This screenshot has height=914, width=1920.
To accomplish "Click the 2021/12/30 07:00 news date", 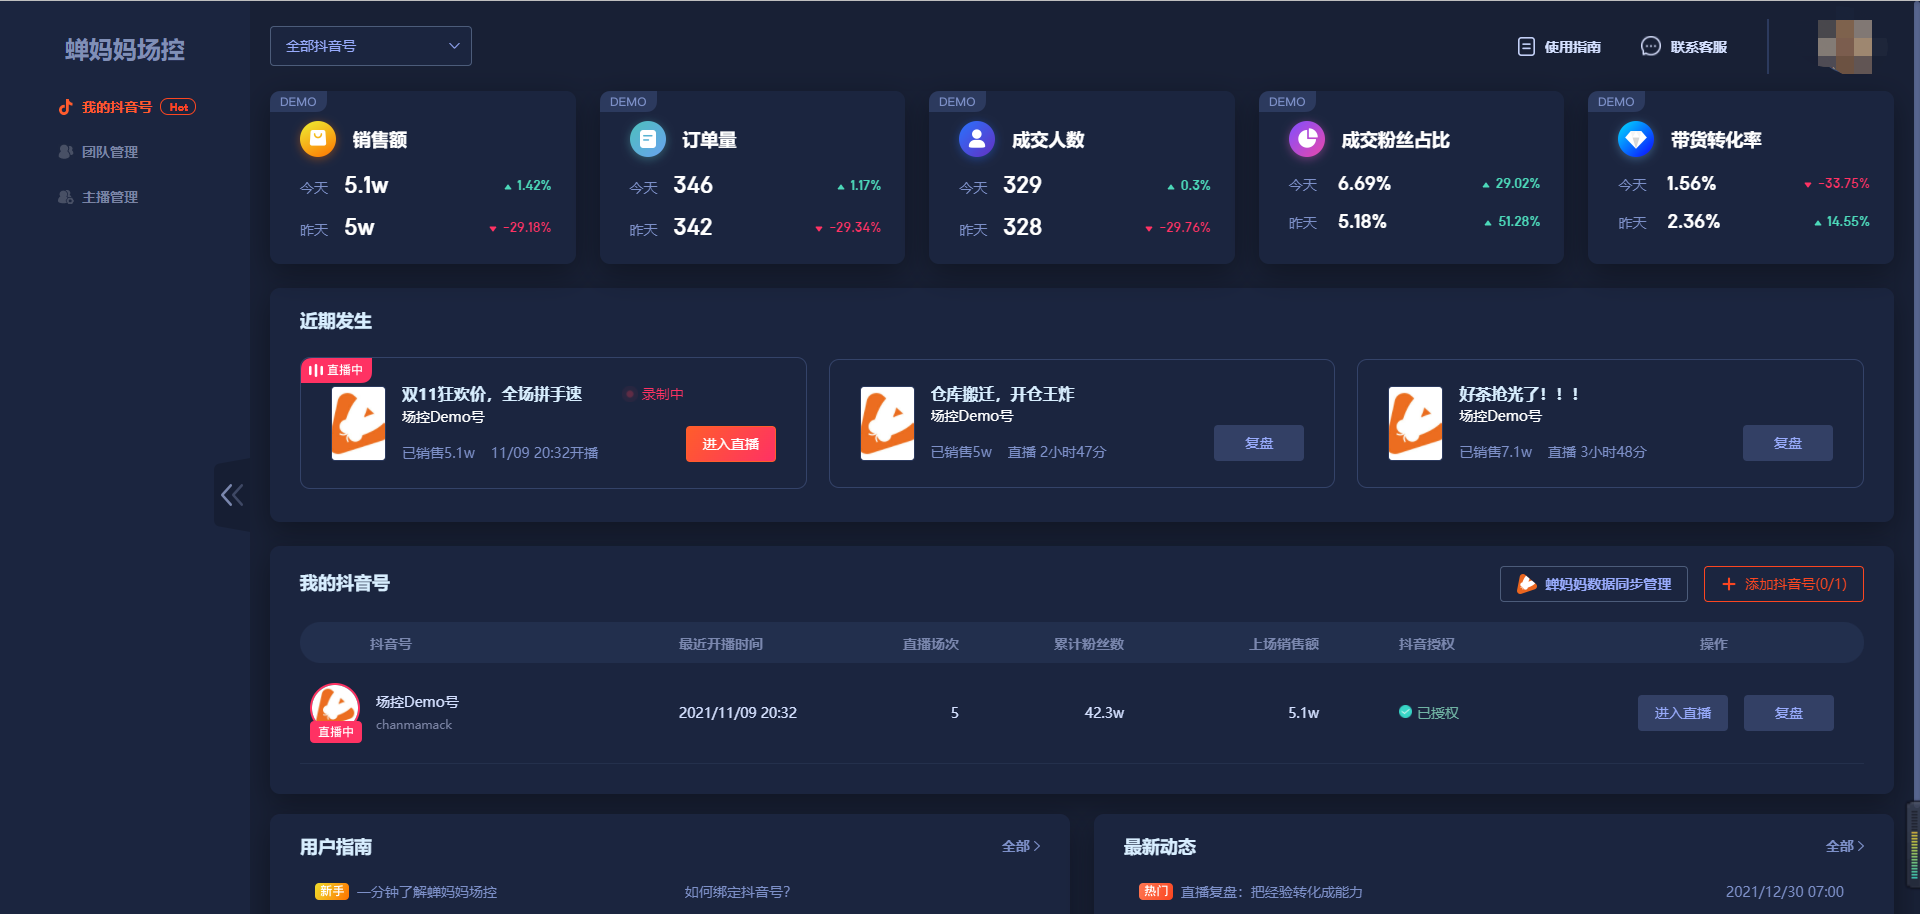I will pos(1785,892).
